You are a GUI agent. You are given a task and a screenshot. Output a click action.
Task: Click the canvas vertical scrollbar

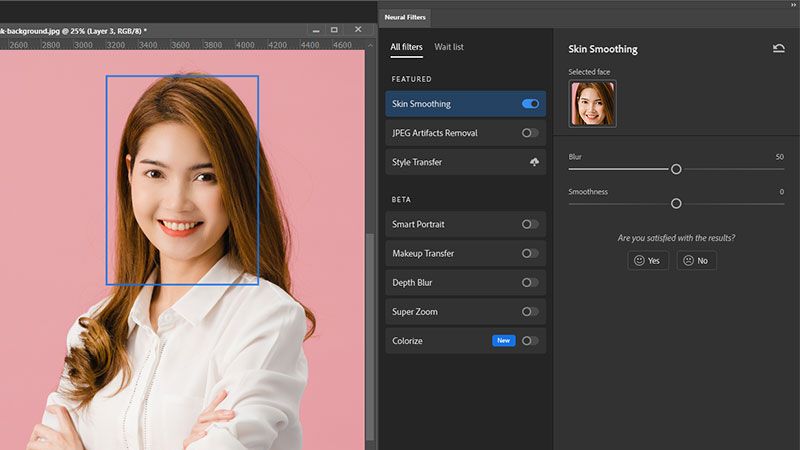[370, 330]
